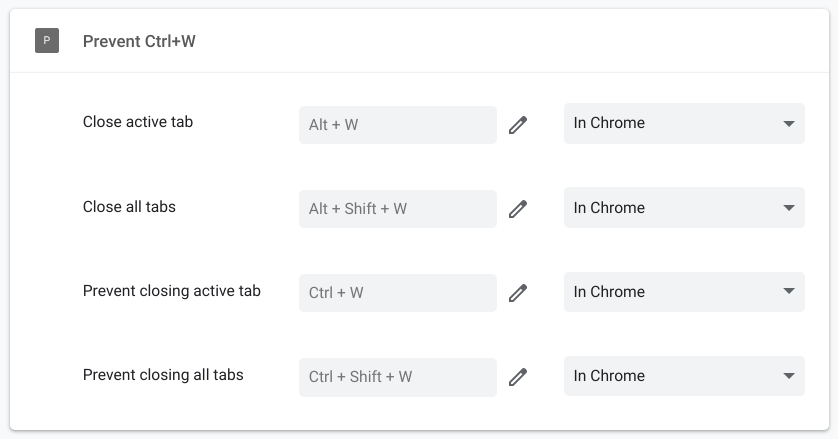Edit Prevent closing active tab shortcut via pencil

coord(517,293)
